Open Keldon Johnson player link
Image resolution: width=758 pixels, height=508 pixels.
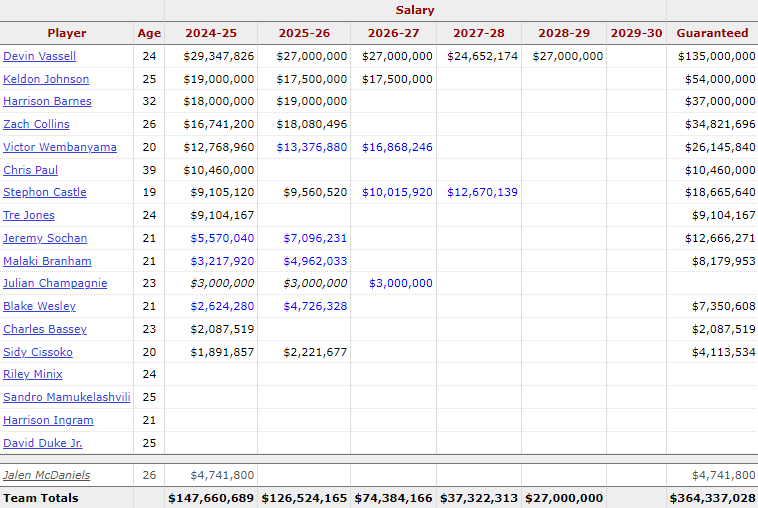46,79
